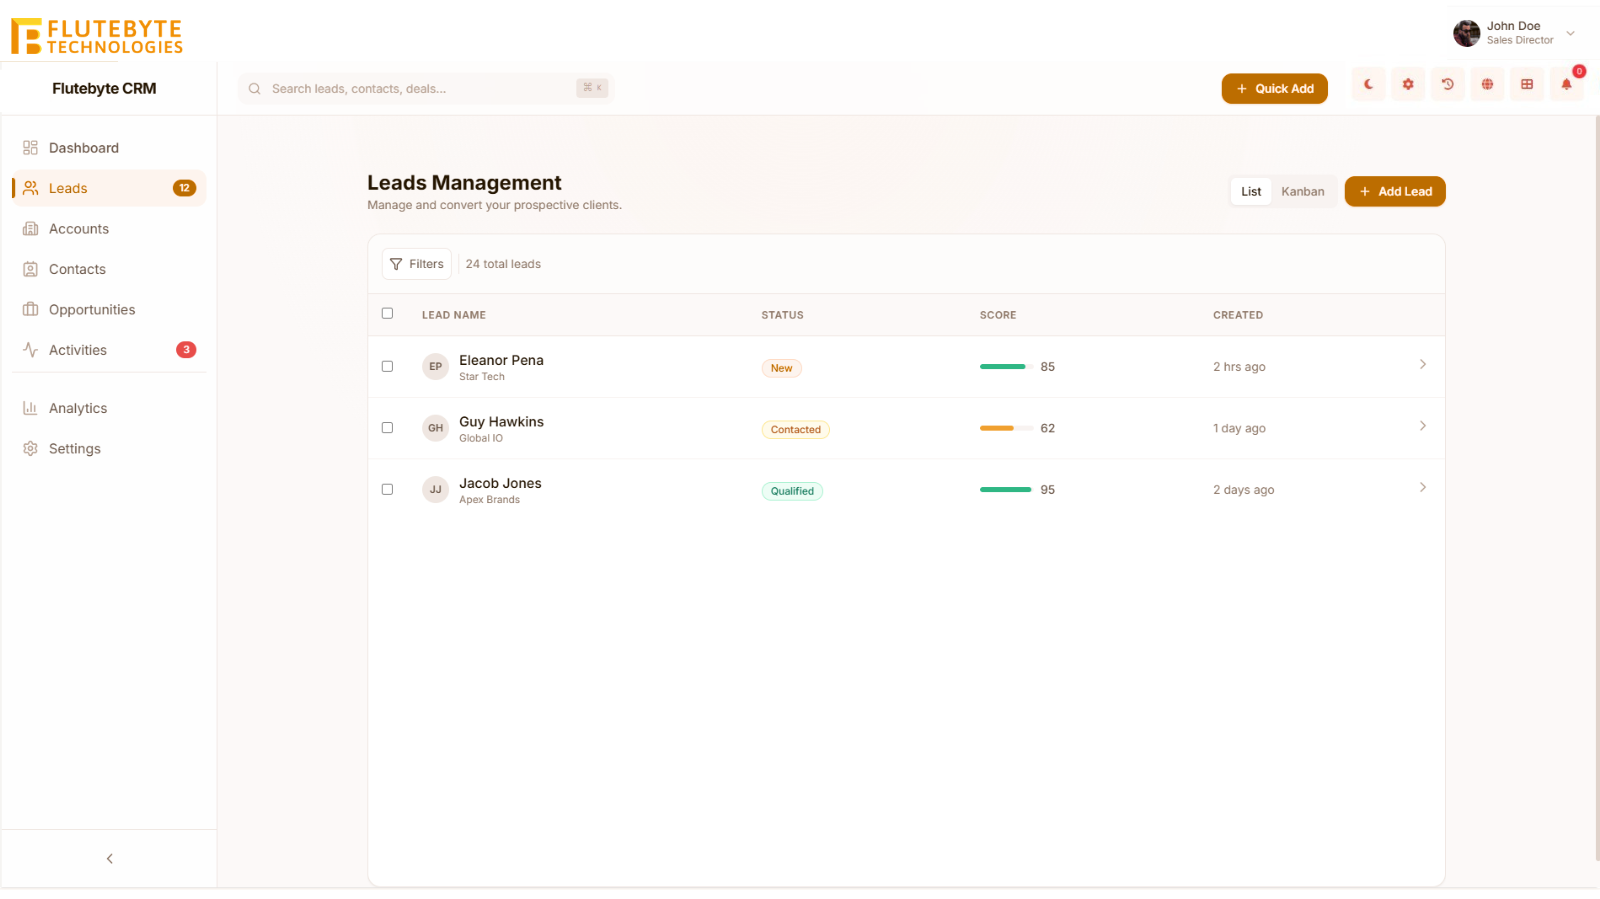Click the score bar for 62

pos(1006,428)
